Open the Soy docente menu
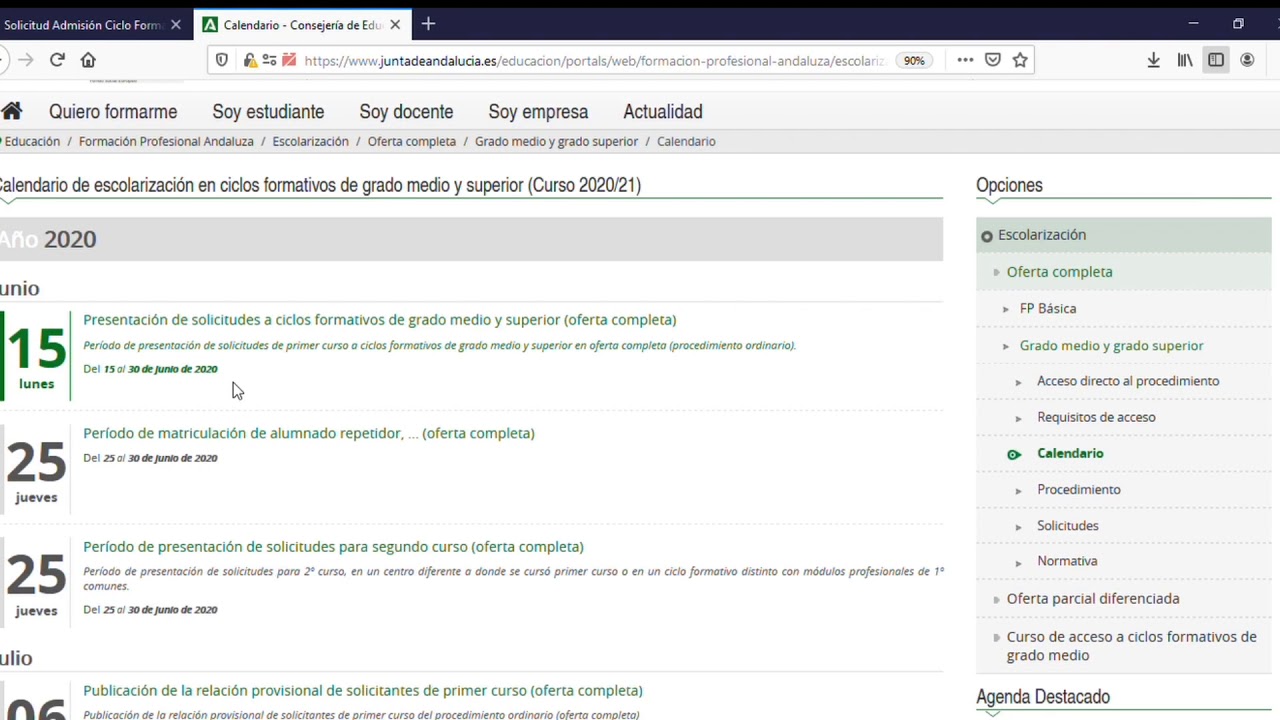The width and height of the screenshot is (1280, 720). 406,111
